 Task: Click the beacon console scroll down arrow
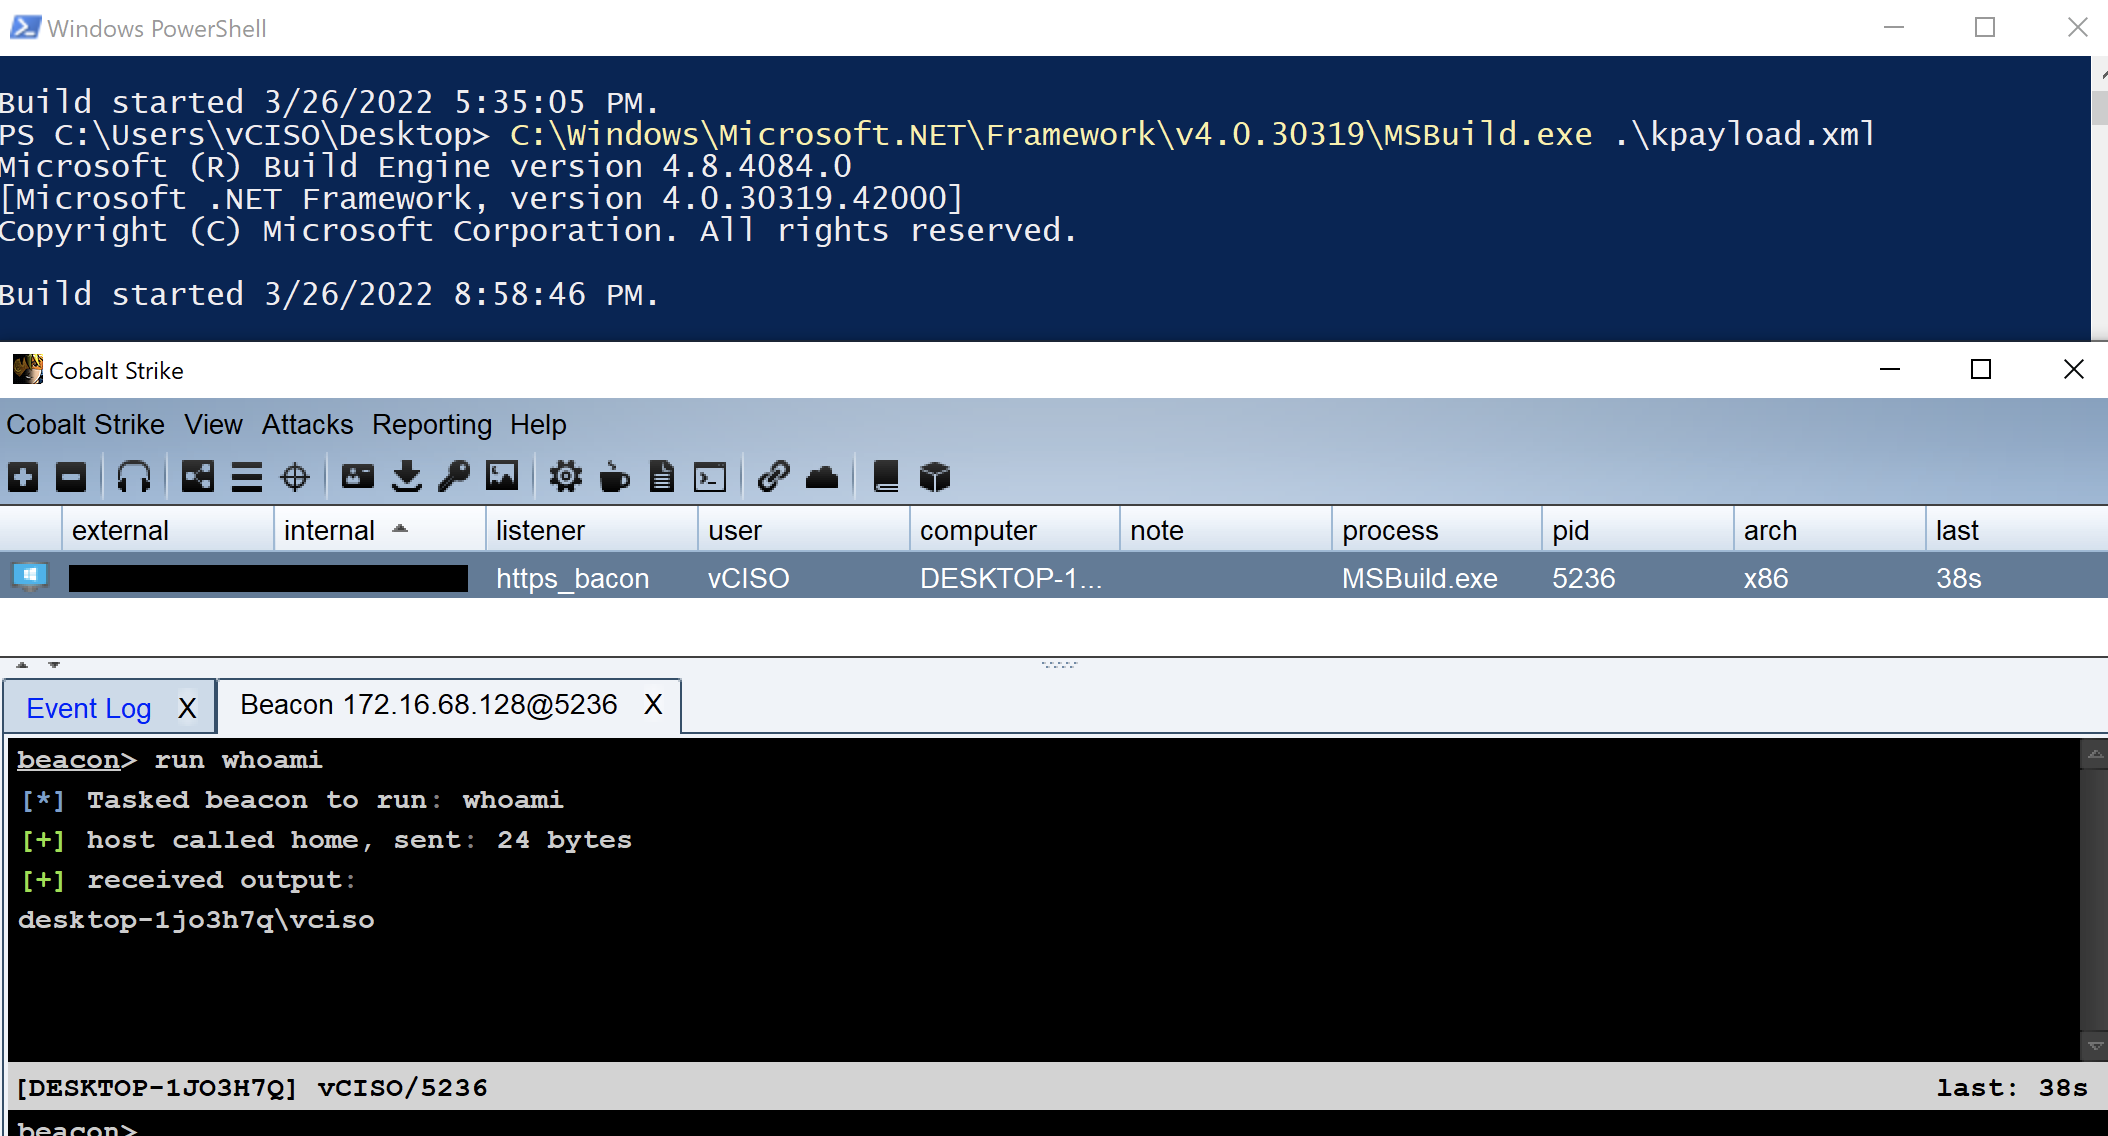click(2094, 1046)
